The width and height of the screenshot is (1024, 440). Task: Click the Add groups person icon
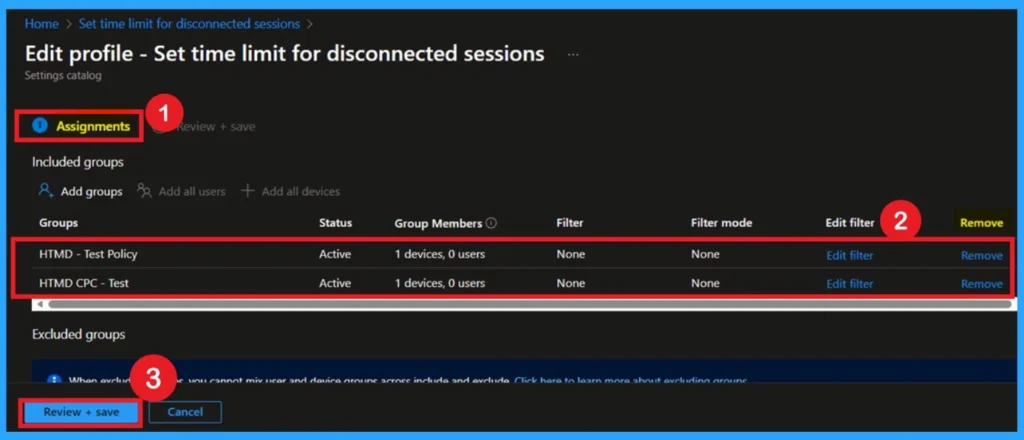pos(46,191)
